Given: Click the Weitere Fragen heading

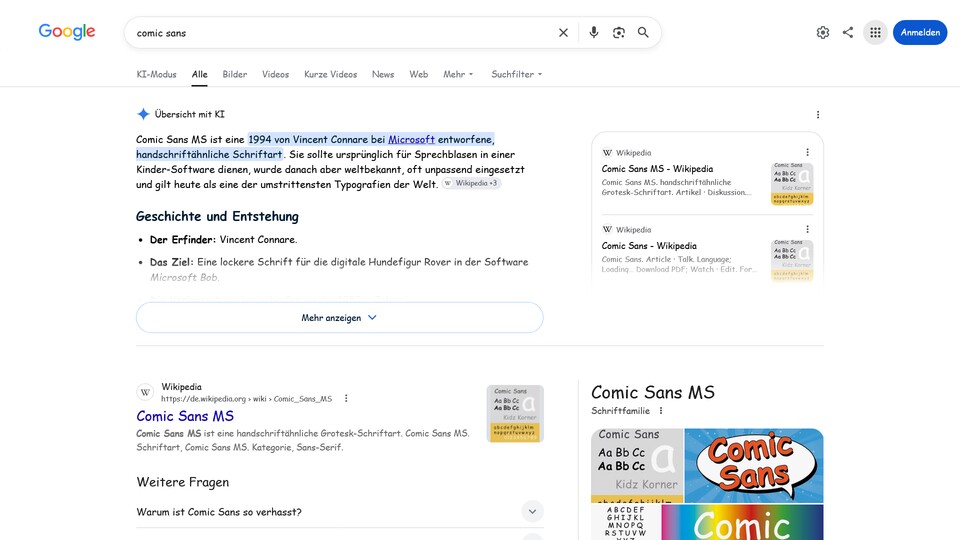Looking at the screenshot, I should point(182,482).
